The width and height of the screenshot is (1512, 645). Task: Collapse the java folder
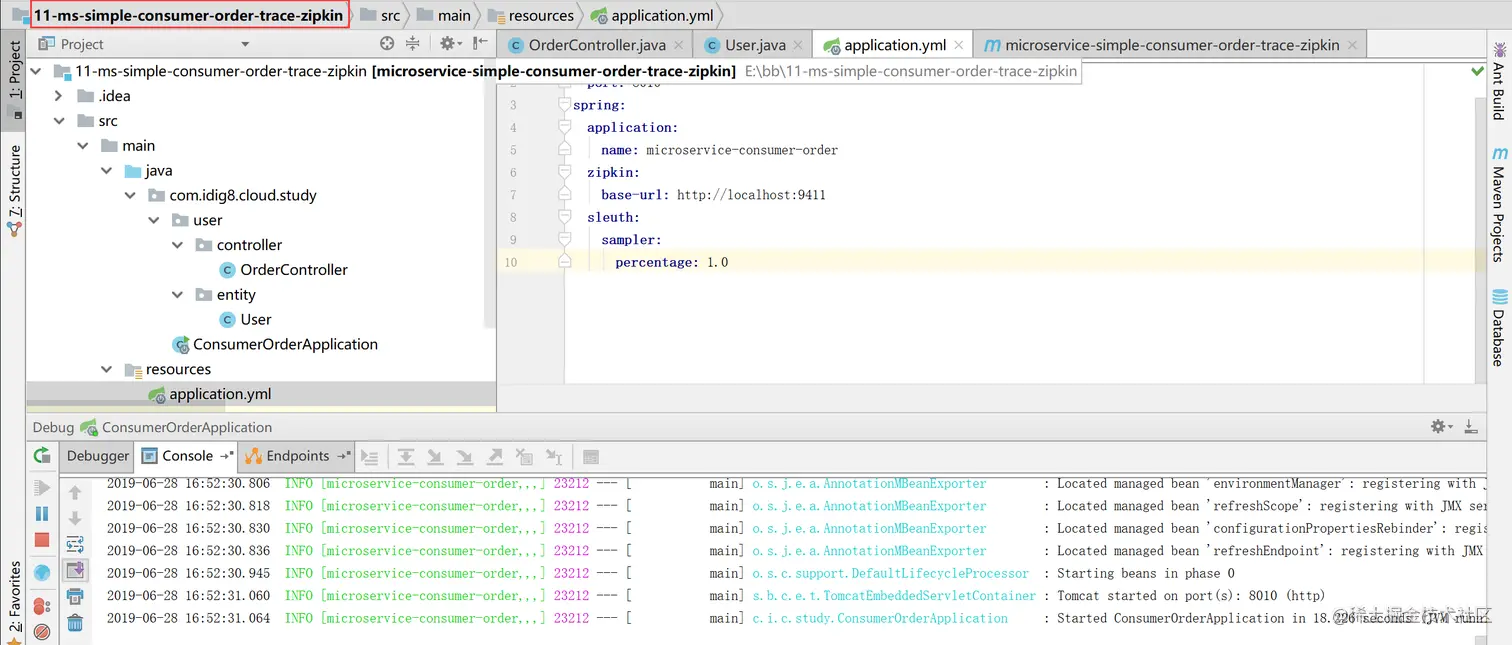pos(106,171)
